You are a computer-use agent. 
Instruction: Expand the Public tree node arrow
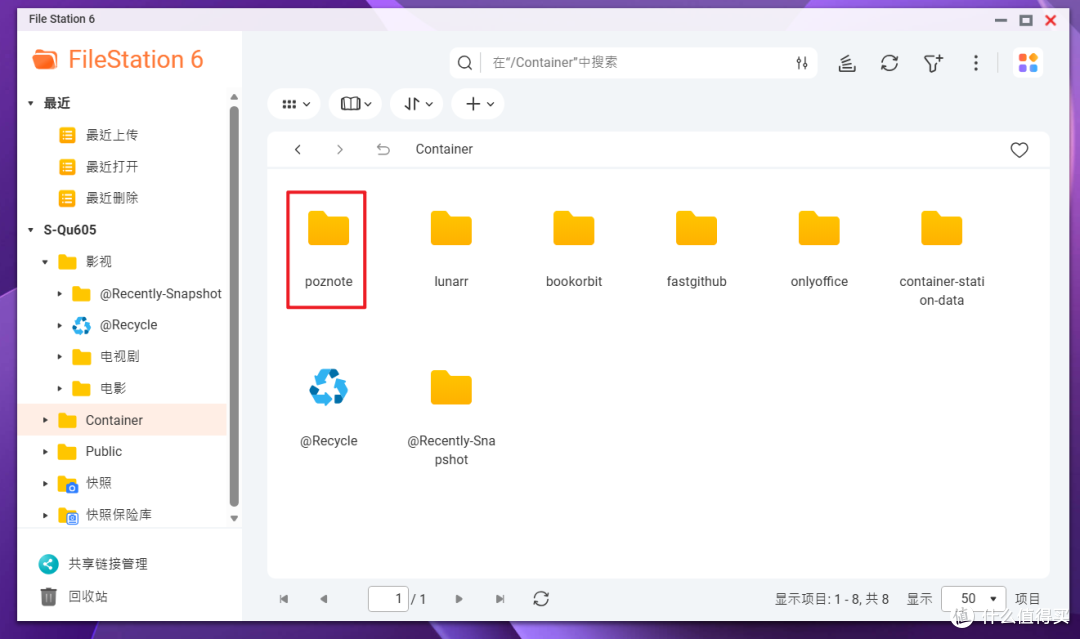point(45,452)
